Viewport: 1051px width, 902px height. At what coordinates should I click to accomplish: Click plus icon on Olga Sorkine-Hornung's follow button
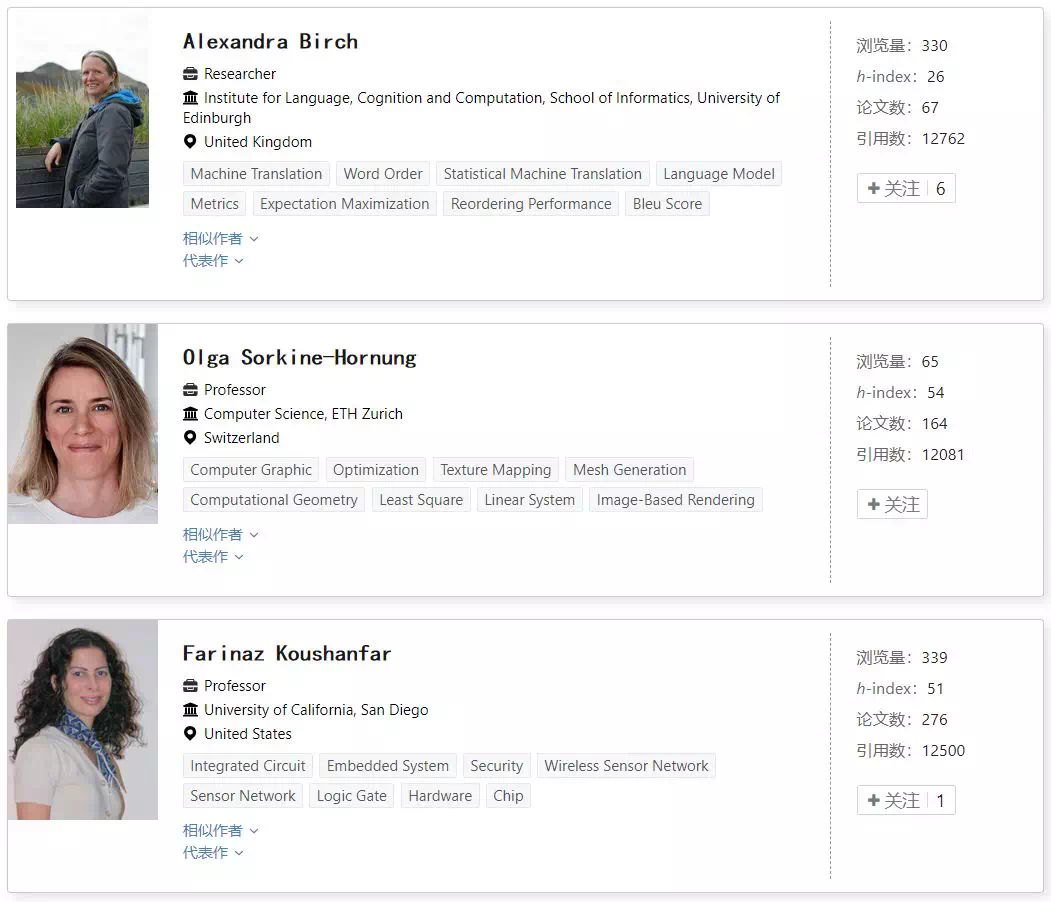pyautogui.click(x=873, y=504)
